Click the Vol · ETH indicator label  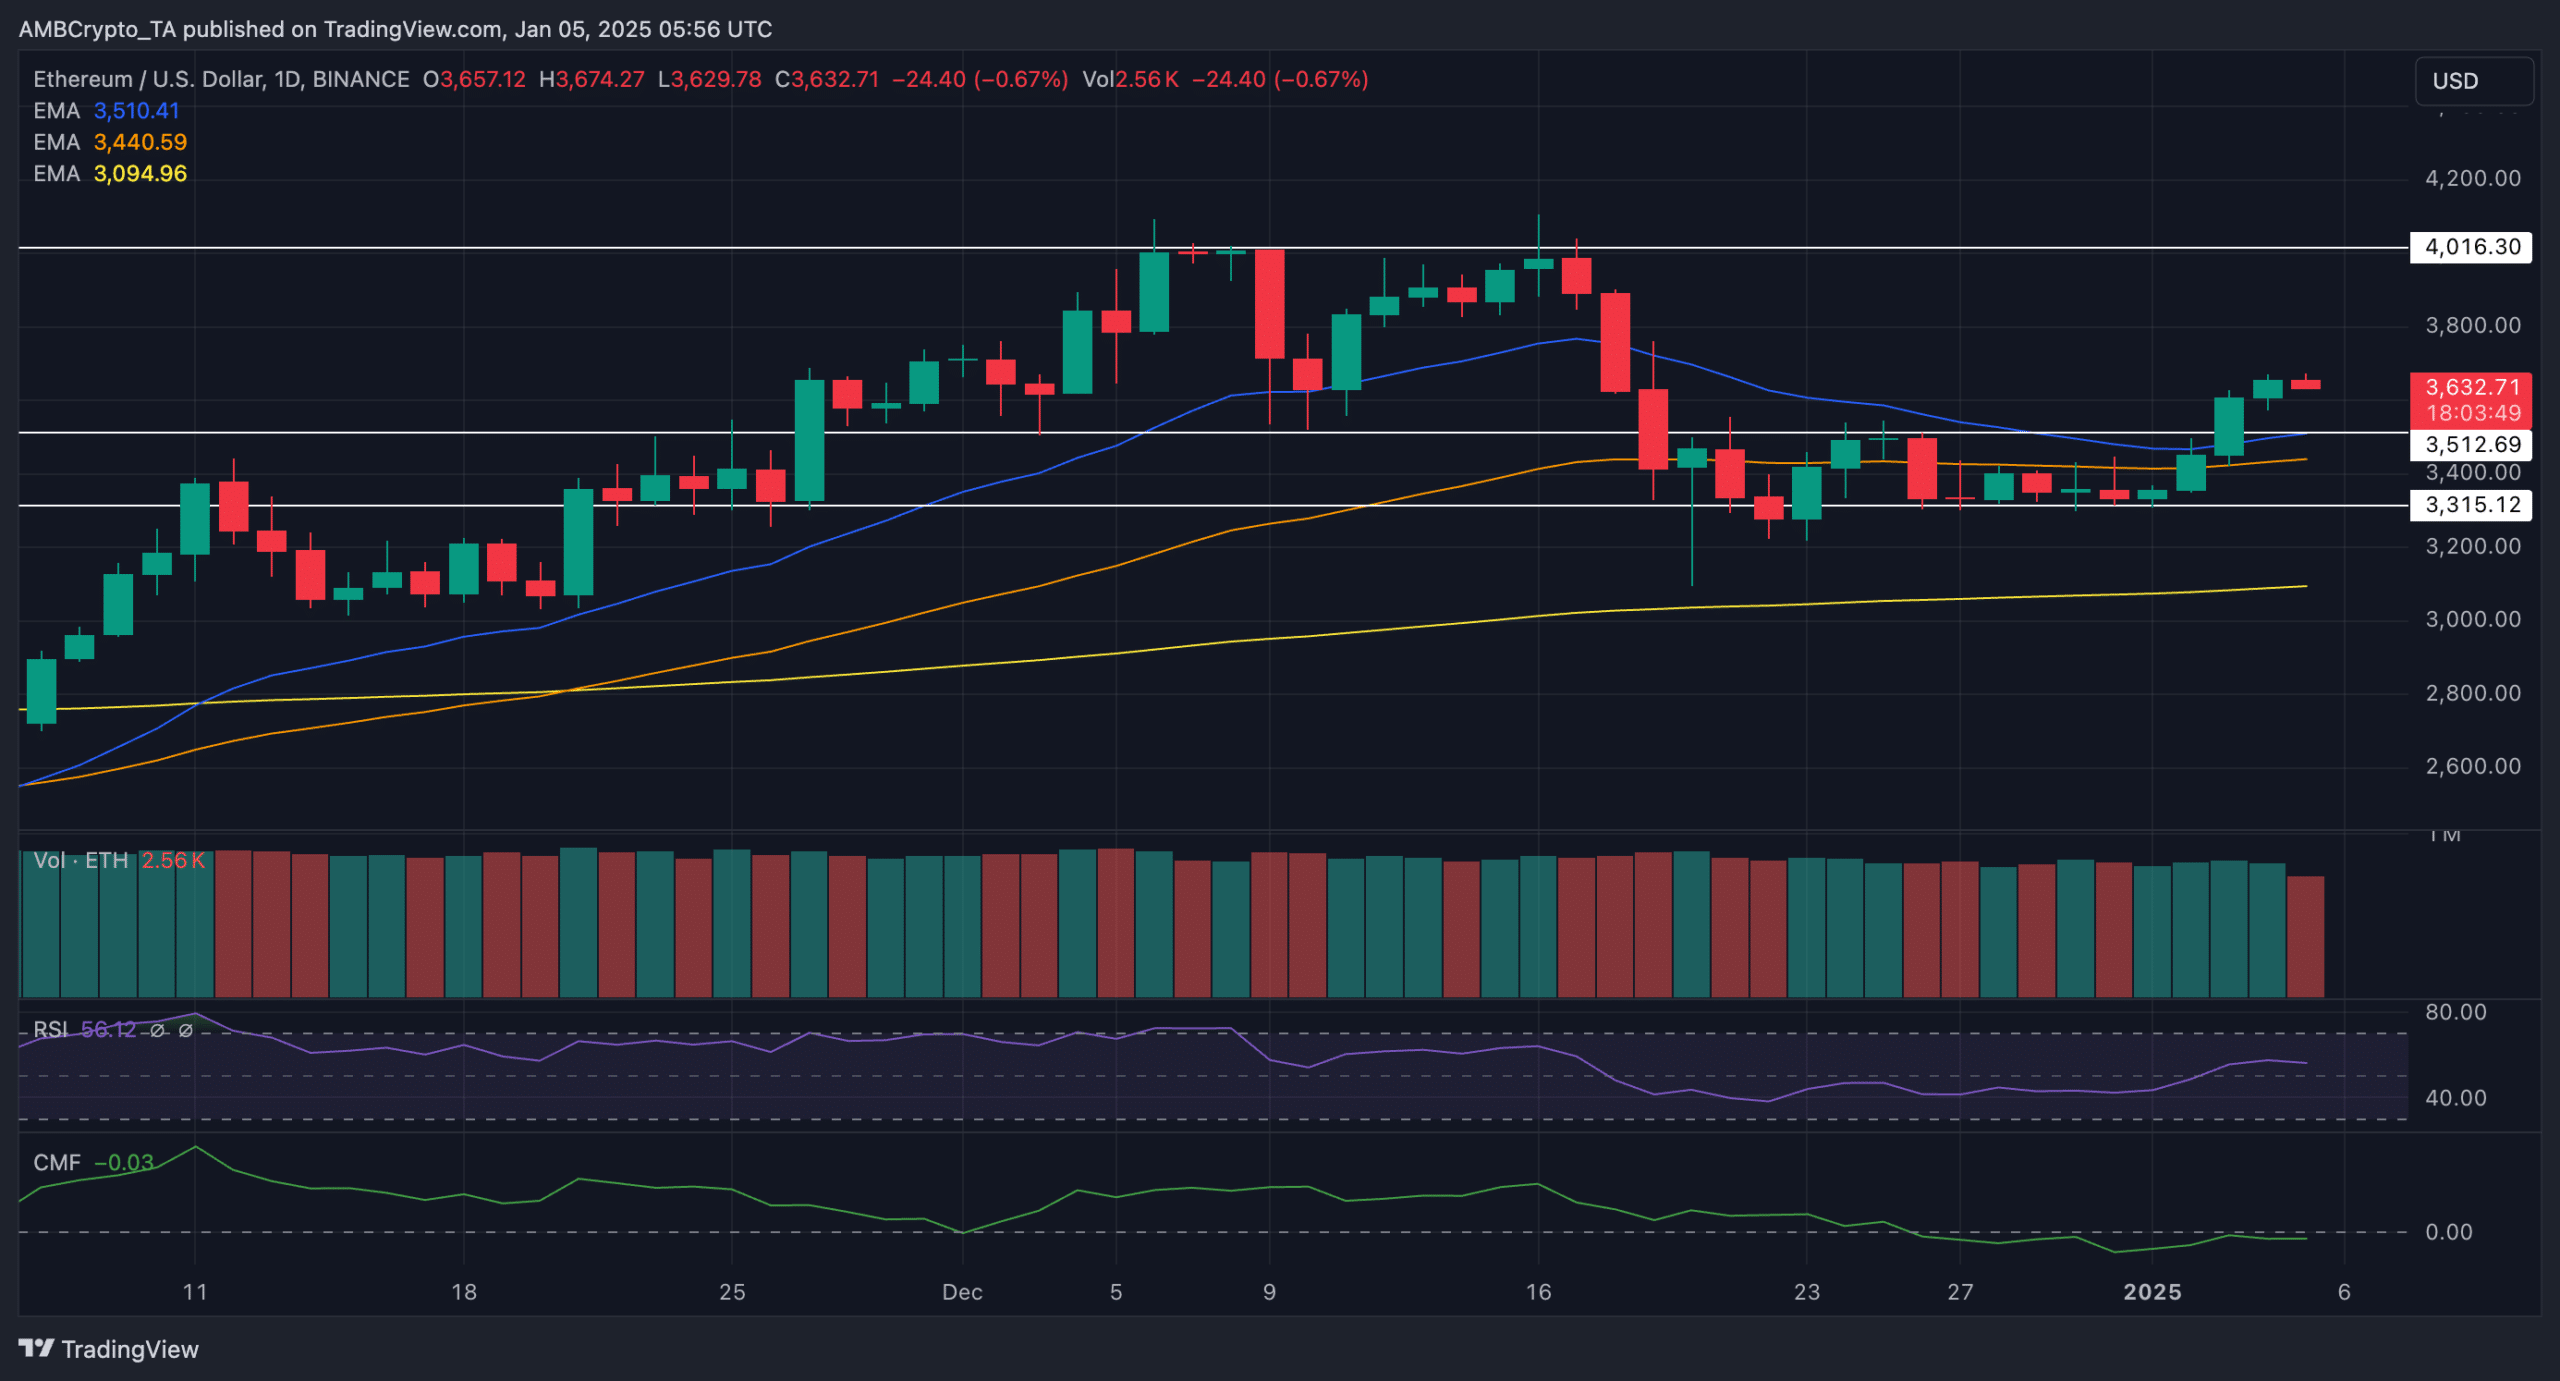pos(81,861)
